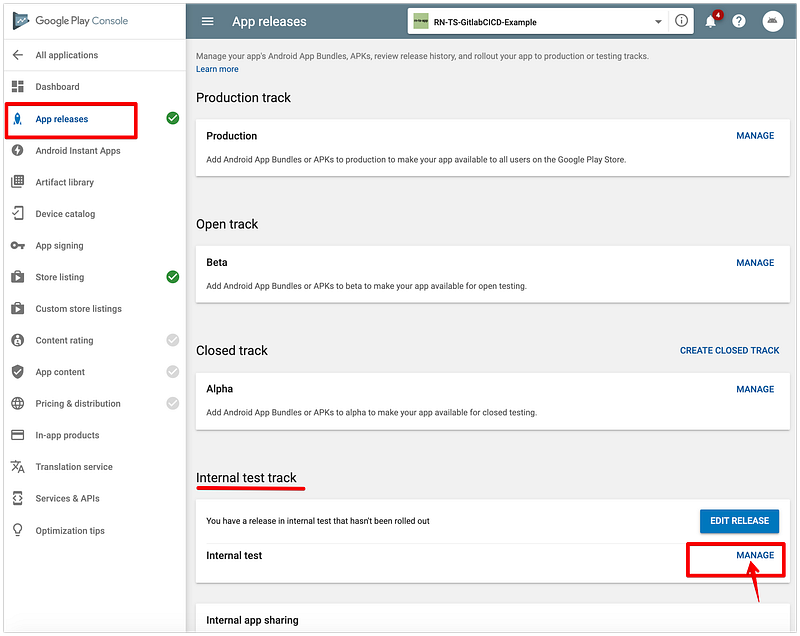Open Services & APIs
Screen dimensions: 800x636
coord(67,498)
